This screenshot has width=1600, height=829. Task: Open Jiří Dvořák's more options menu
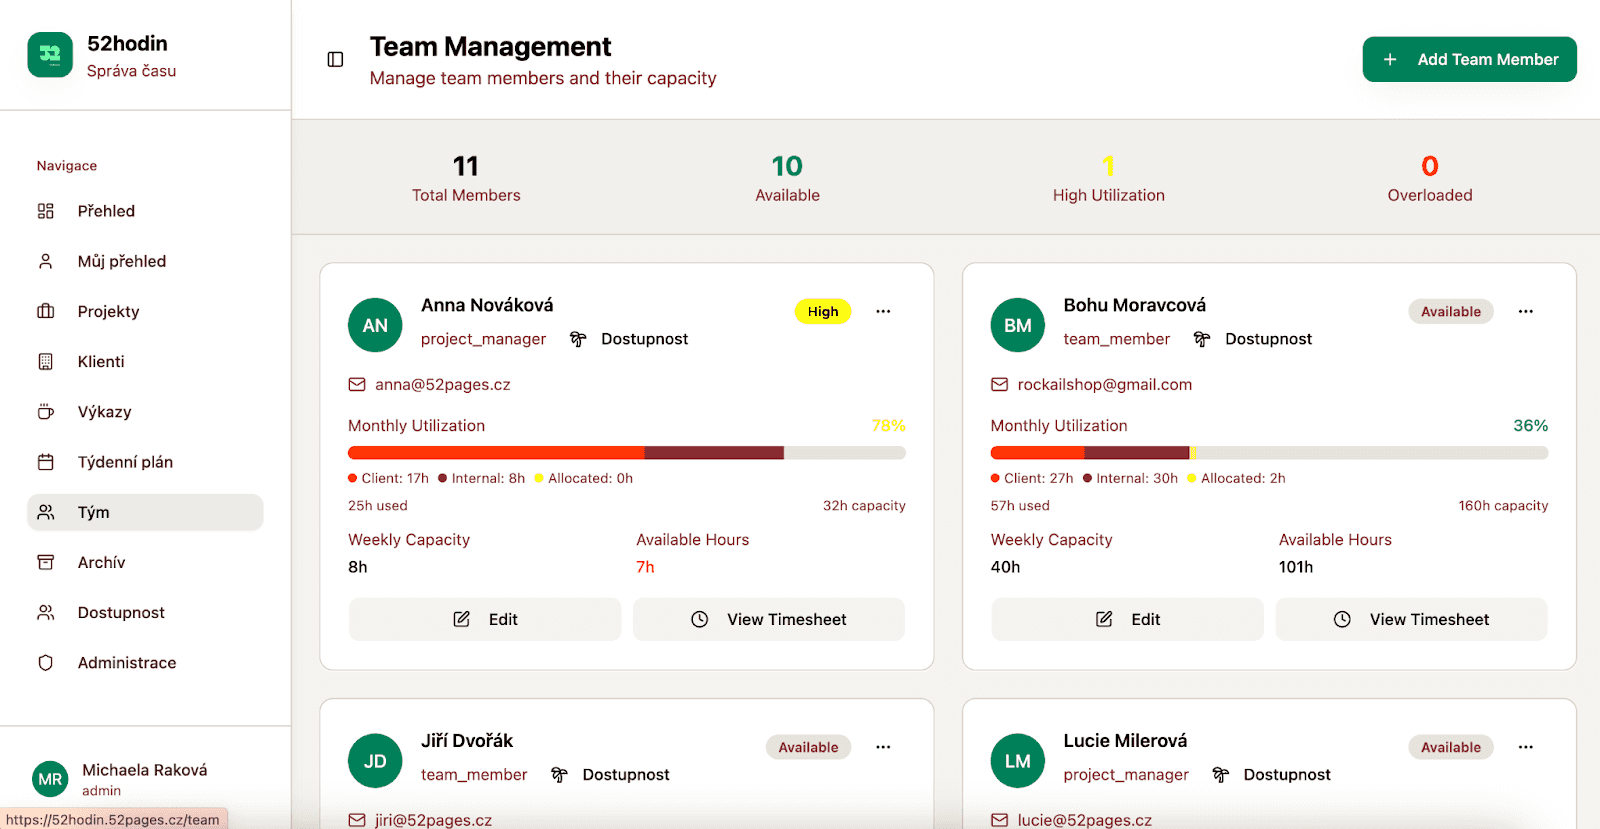(x=883, y=747)
